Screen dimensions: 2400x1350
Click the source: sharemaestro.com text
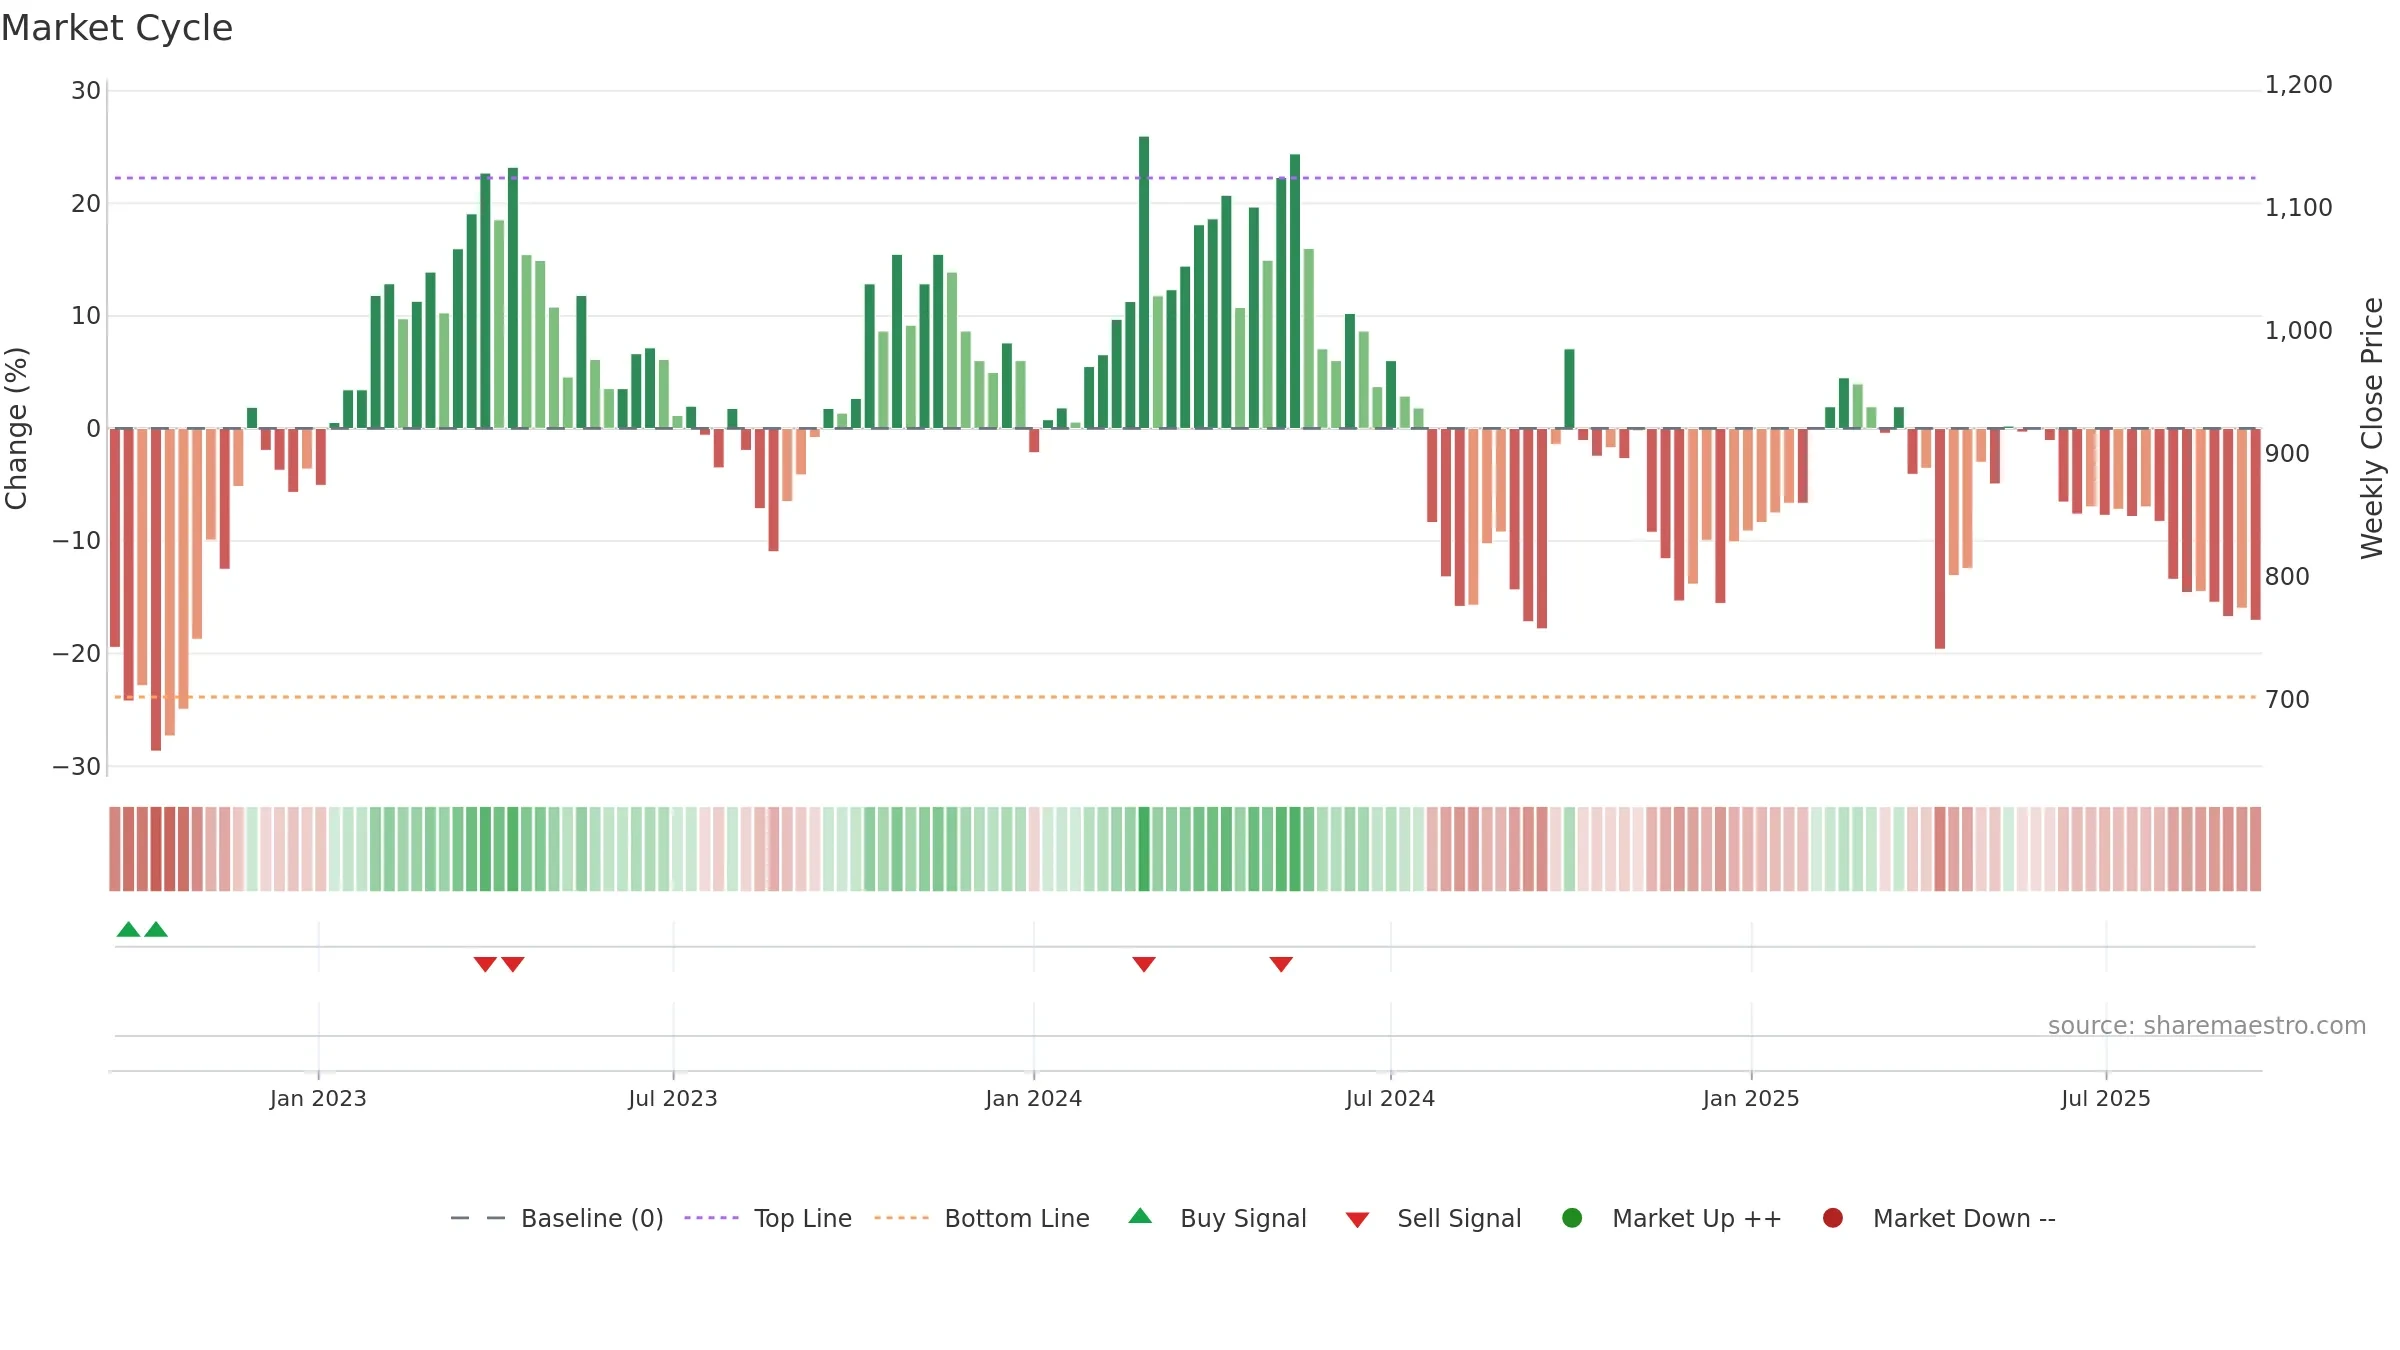click(2207, 1026)
